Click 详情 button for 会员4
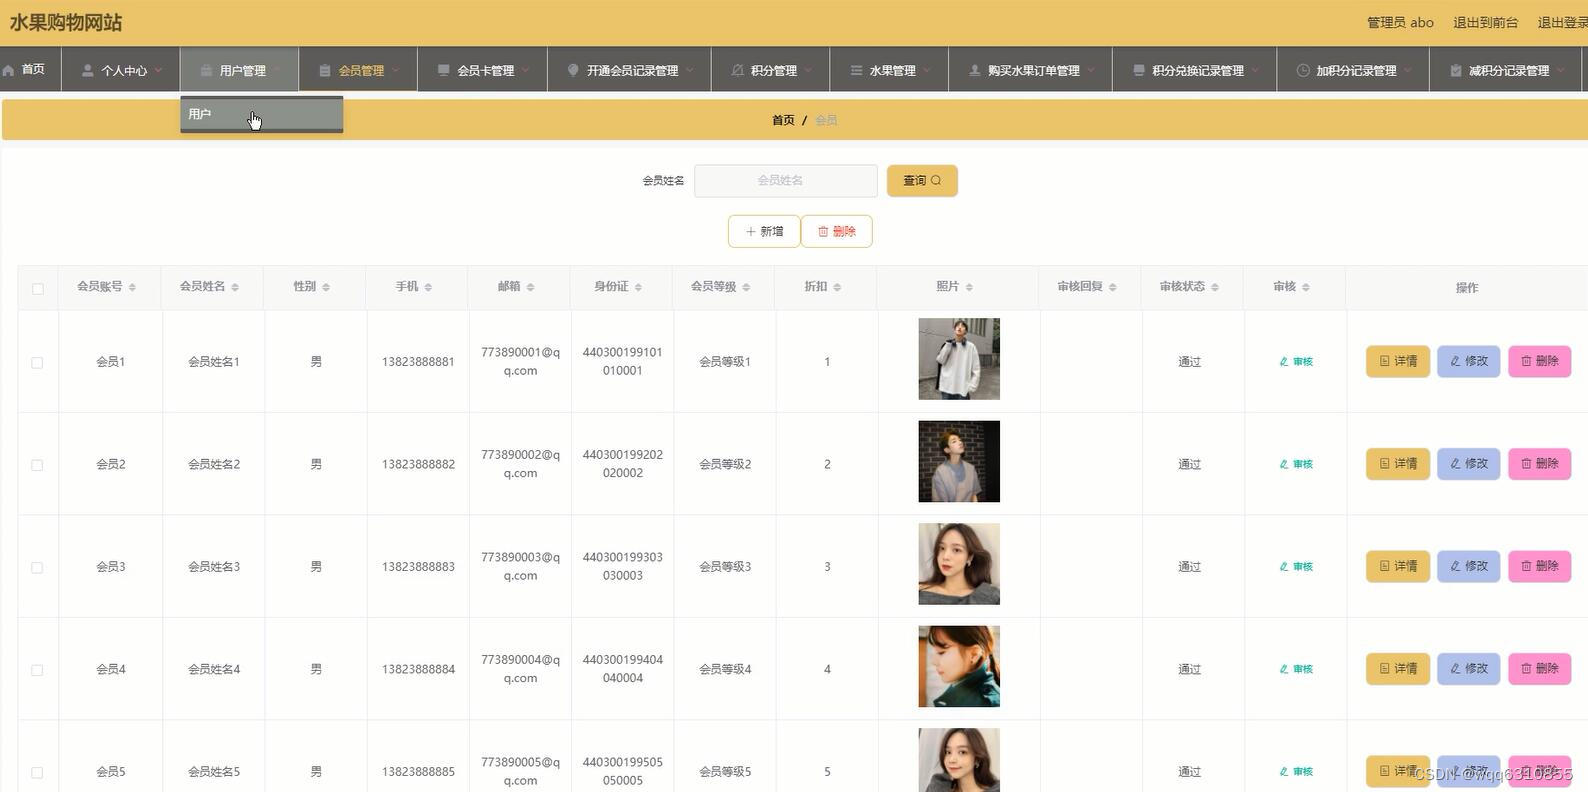This screenshot has height=792, width=1588. pos(1398,669)
